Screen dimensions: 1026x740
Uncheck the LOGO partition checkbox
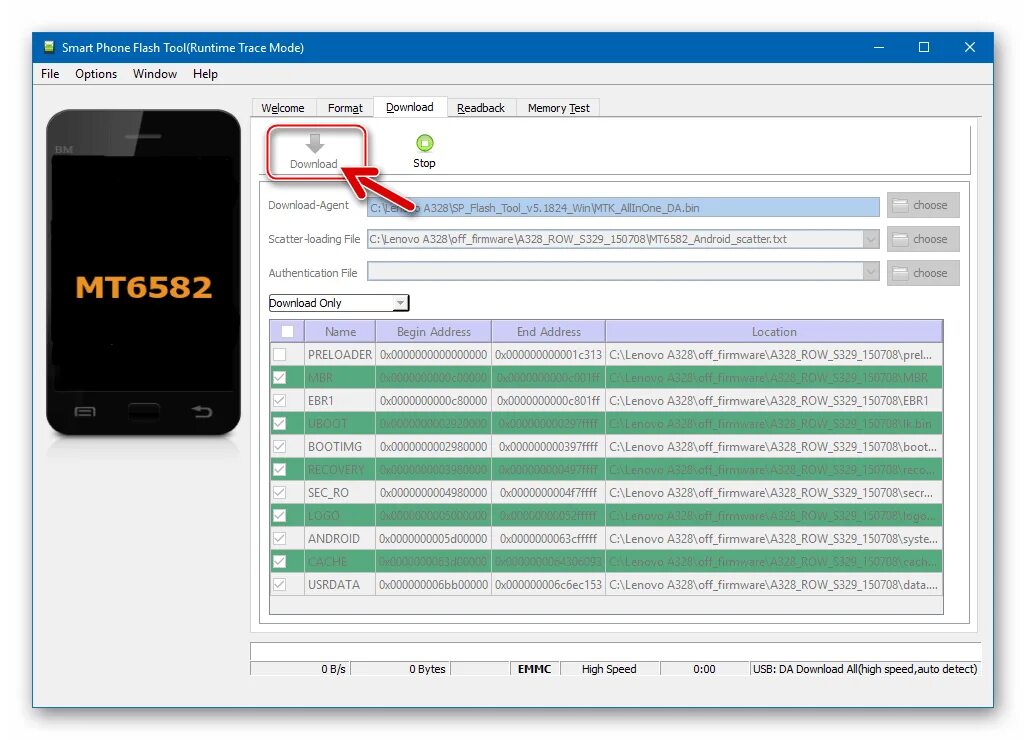[x=279, y=516]
